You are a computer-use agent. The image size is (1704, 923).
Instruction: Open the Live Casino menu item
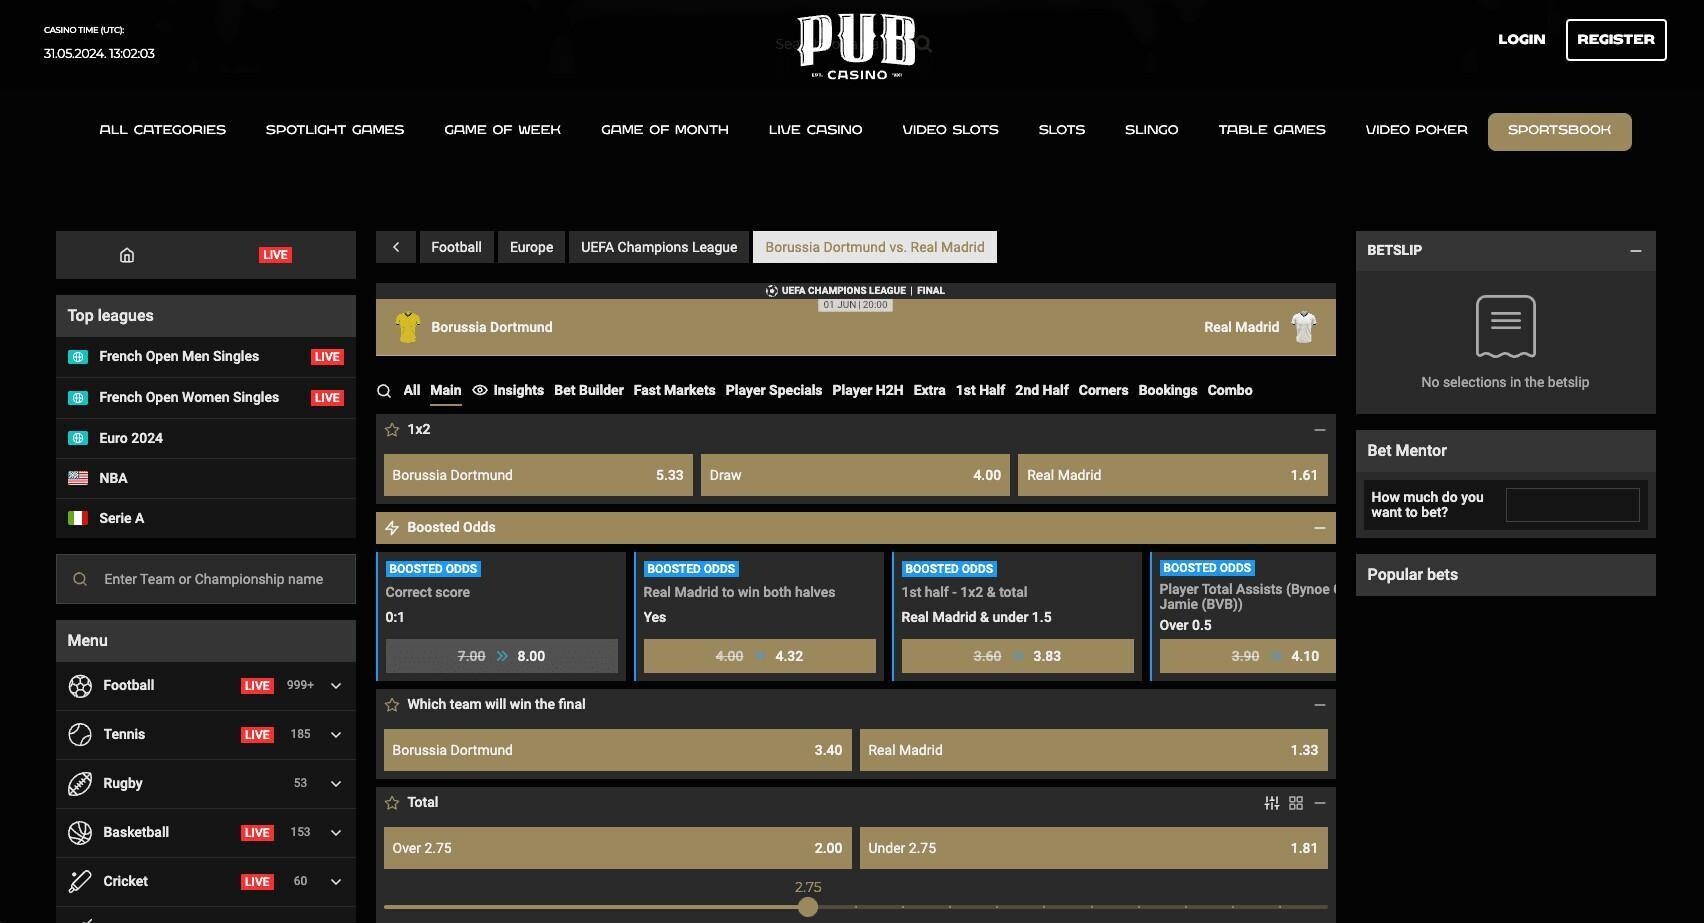(815, 130)
